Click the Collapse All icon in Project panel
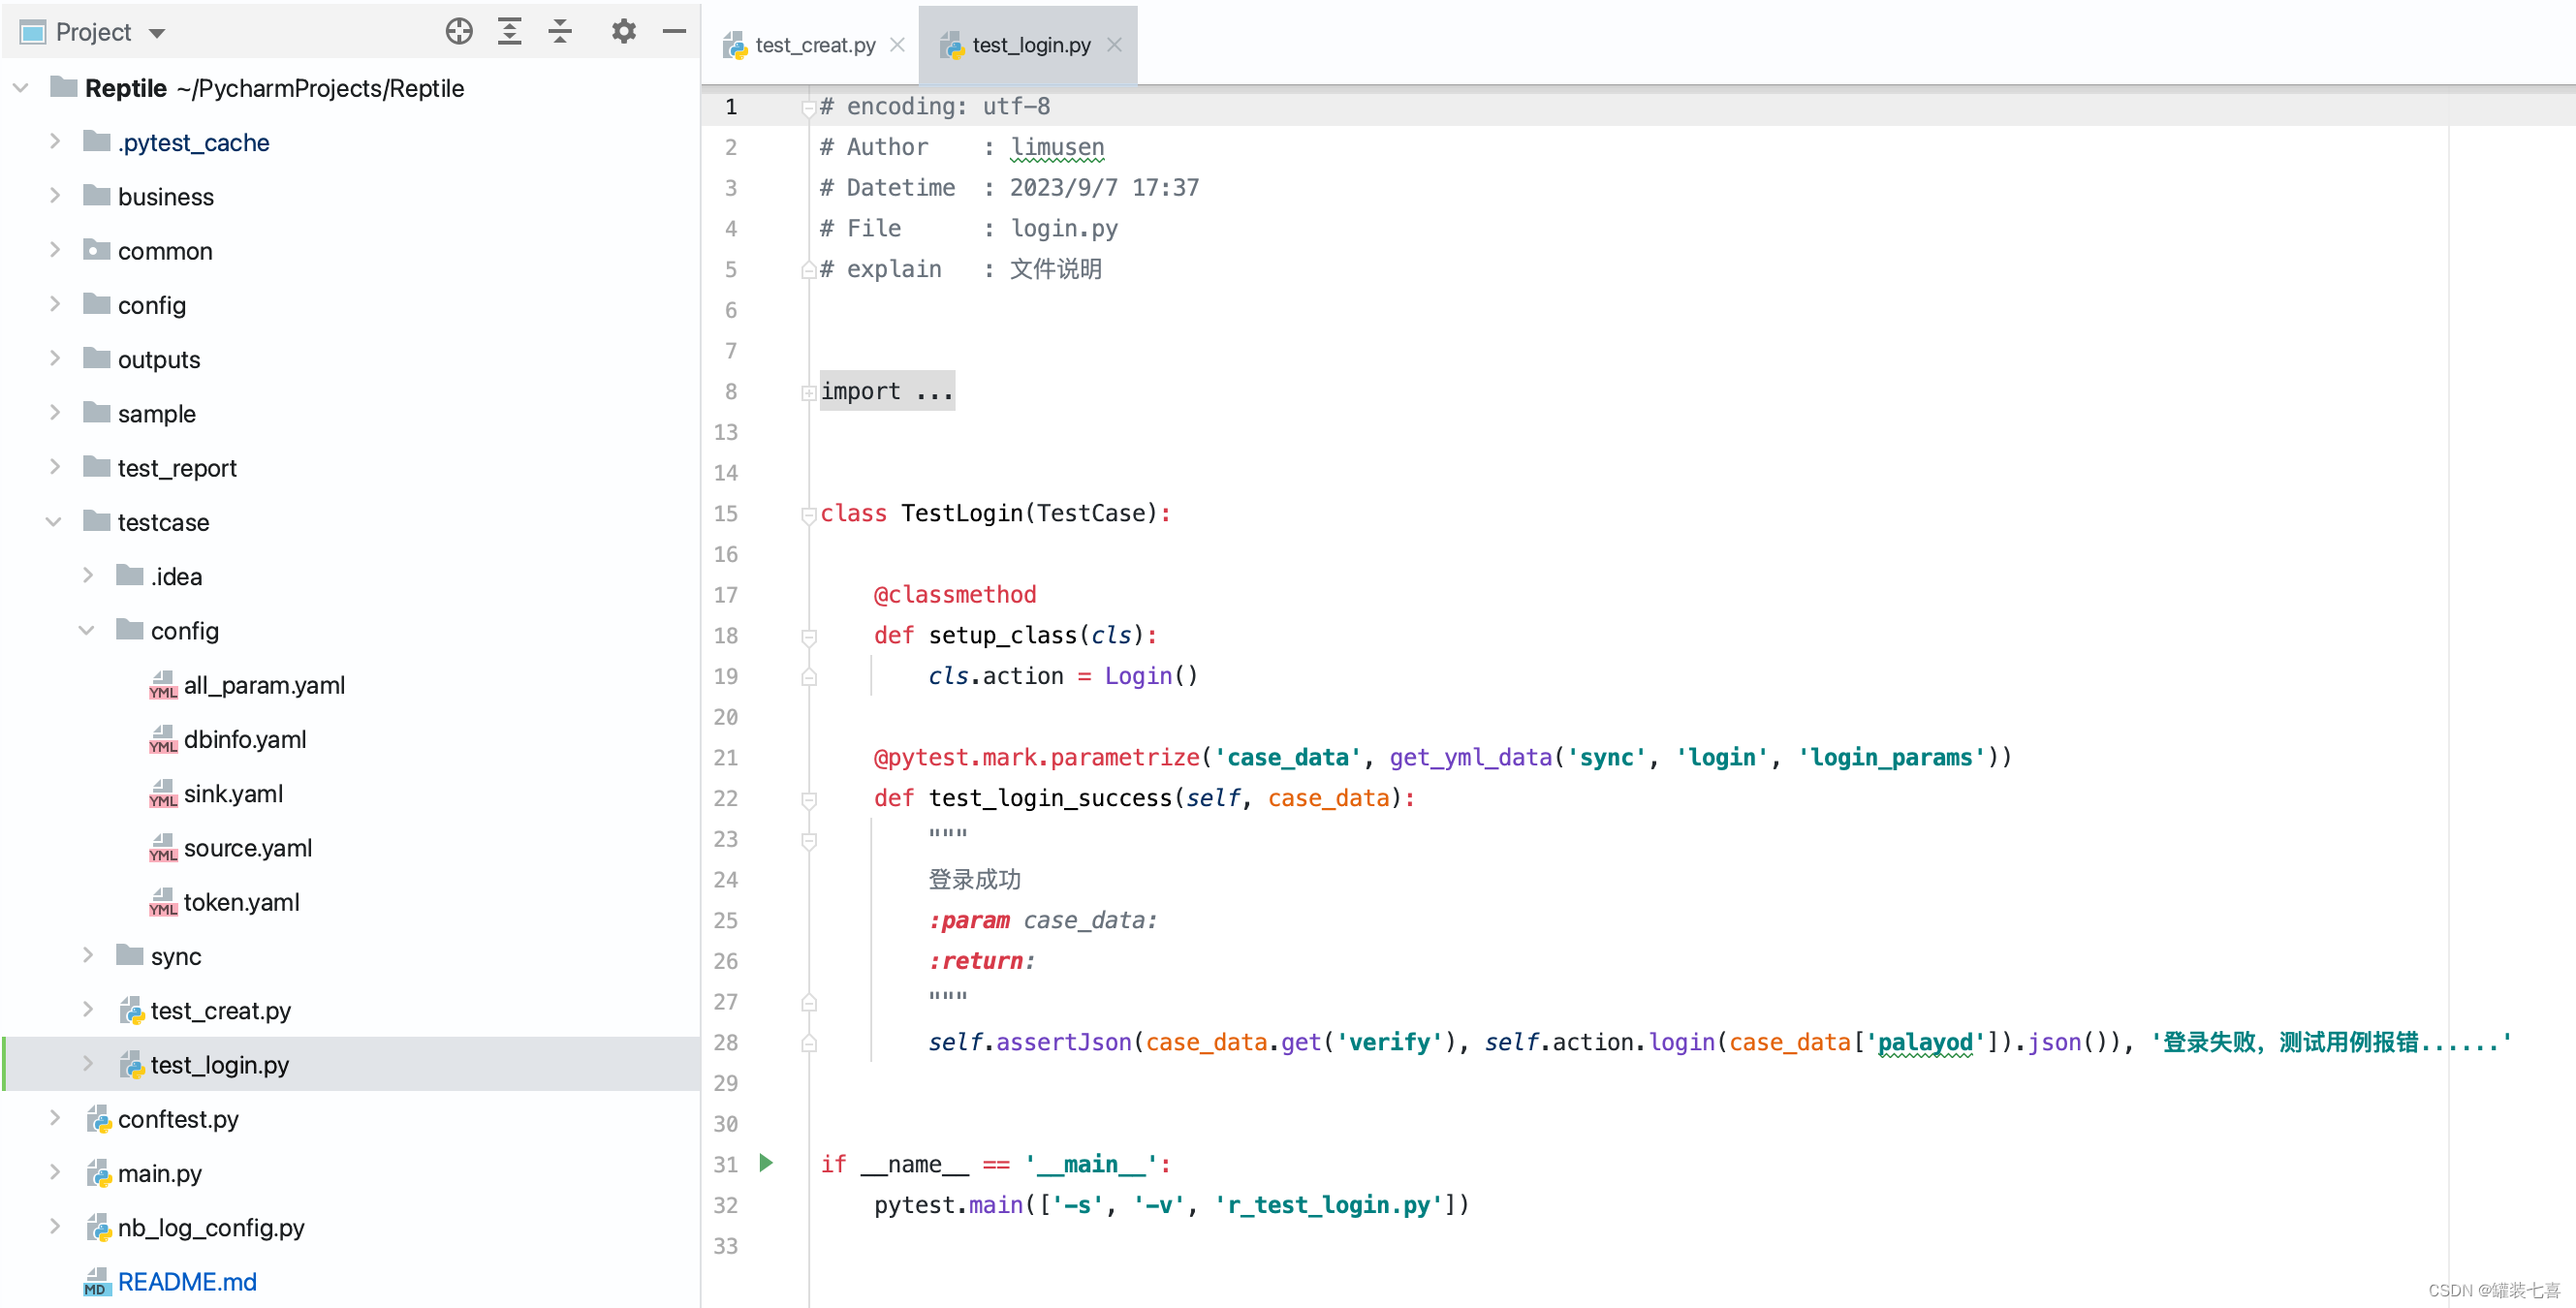2576x1308 pixels. click(560, 32)
